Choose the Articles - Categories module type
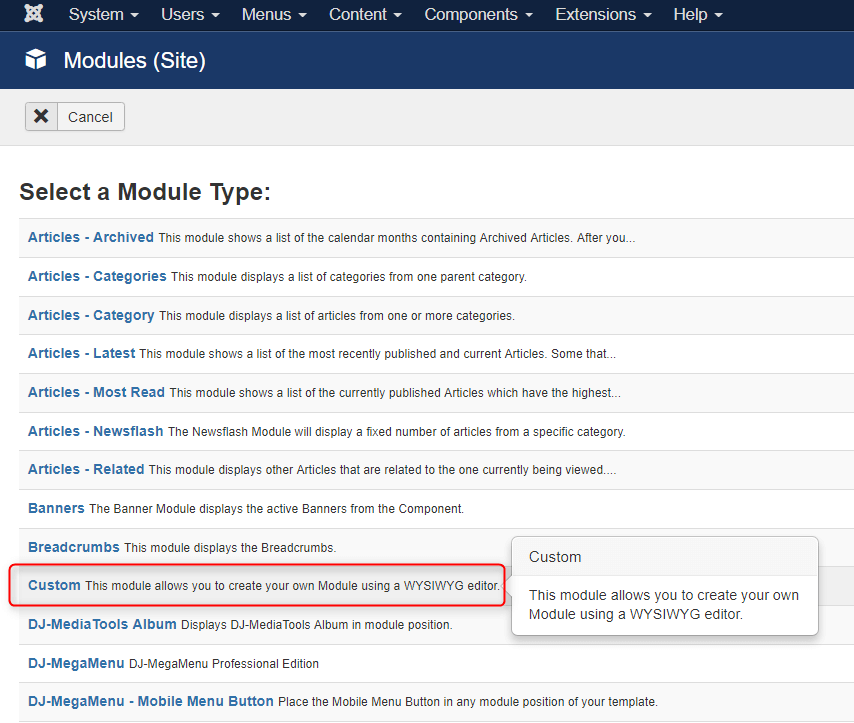Screen dimensions: 854x723 pyautogui.click(x=97, y=276)
